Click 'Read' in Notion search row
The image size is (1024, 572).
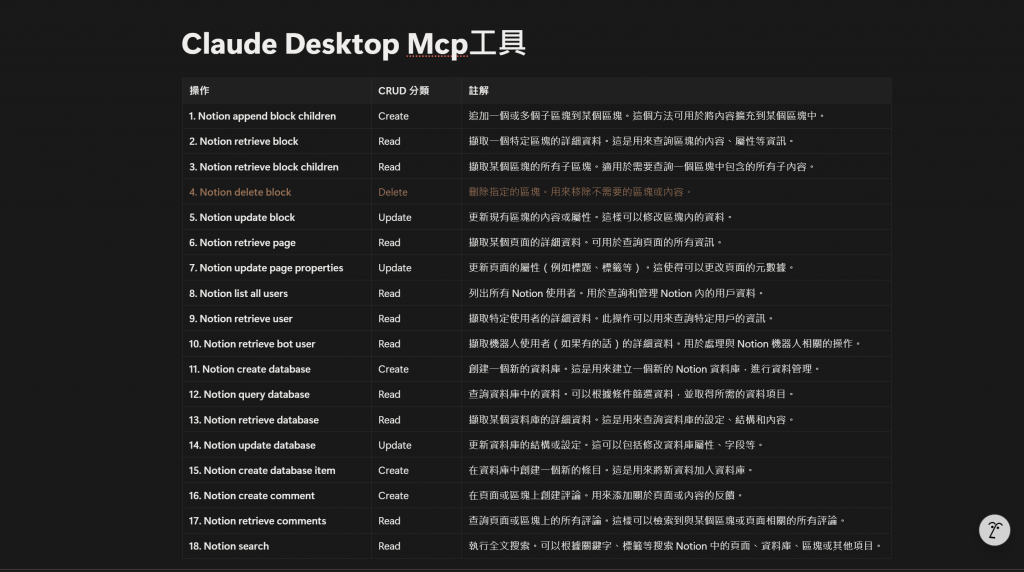(x=389, y=546)
